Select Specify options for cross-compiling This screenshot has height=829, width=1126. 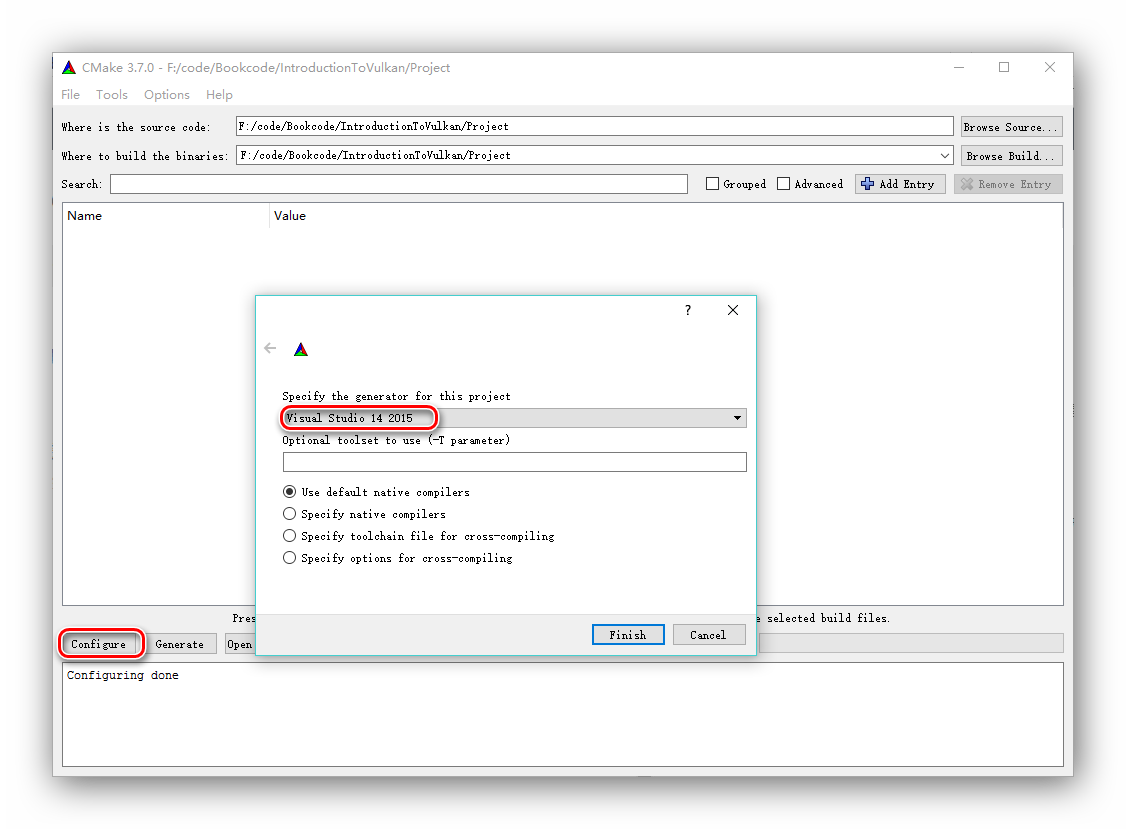(x=289, y=558)
